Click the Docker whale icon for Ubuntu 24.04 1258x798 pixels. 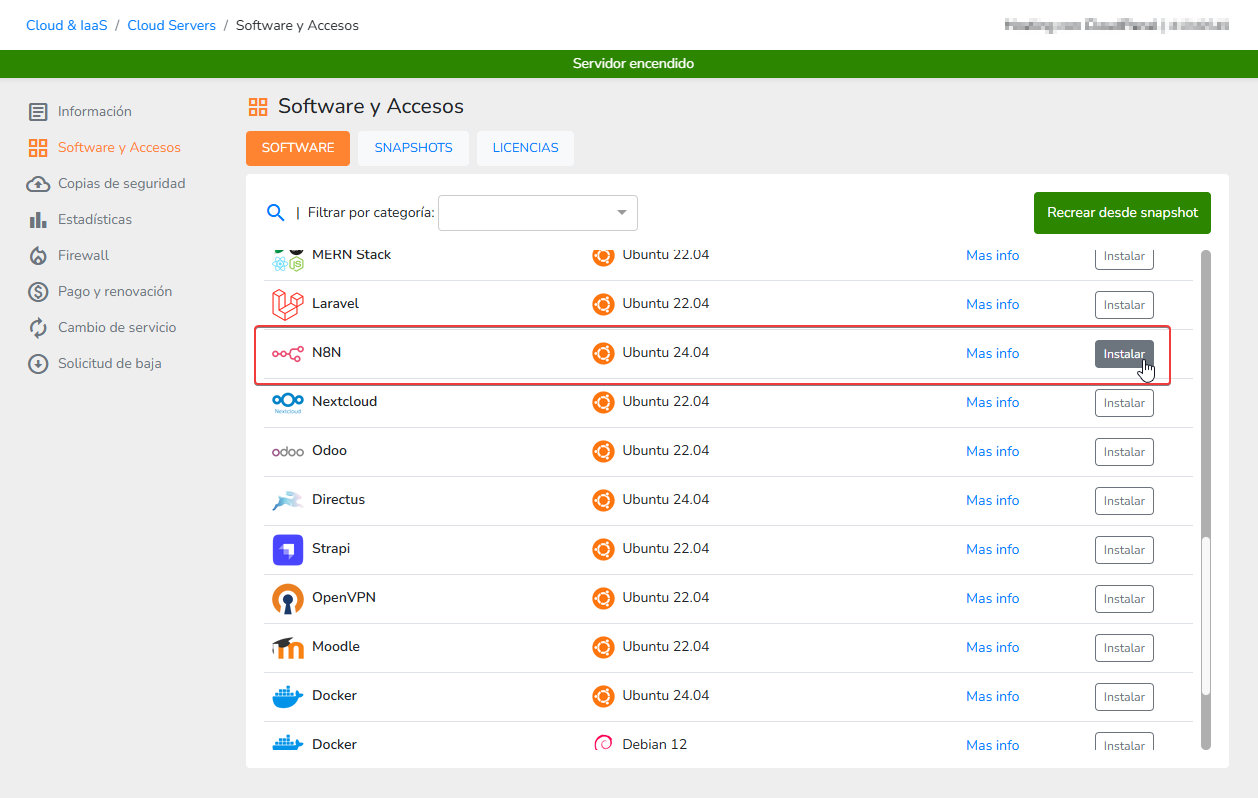point(288,697)
